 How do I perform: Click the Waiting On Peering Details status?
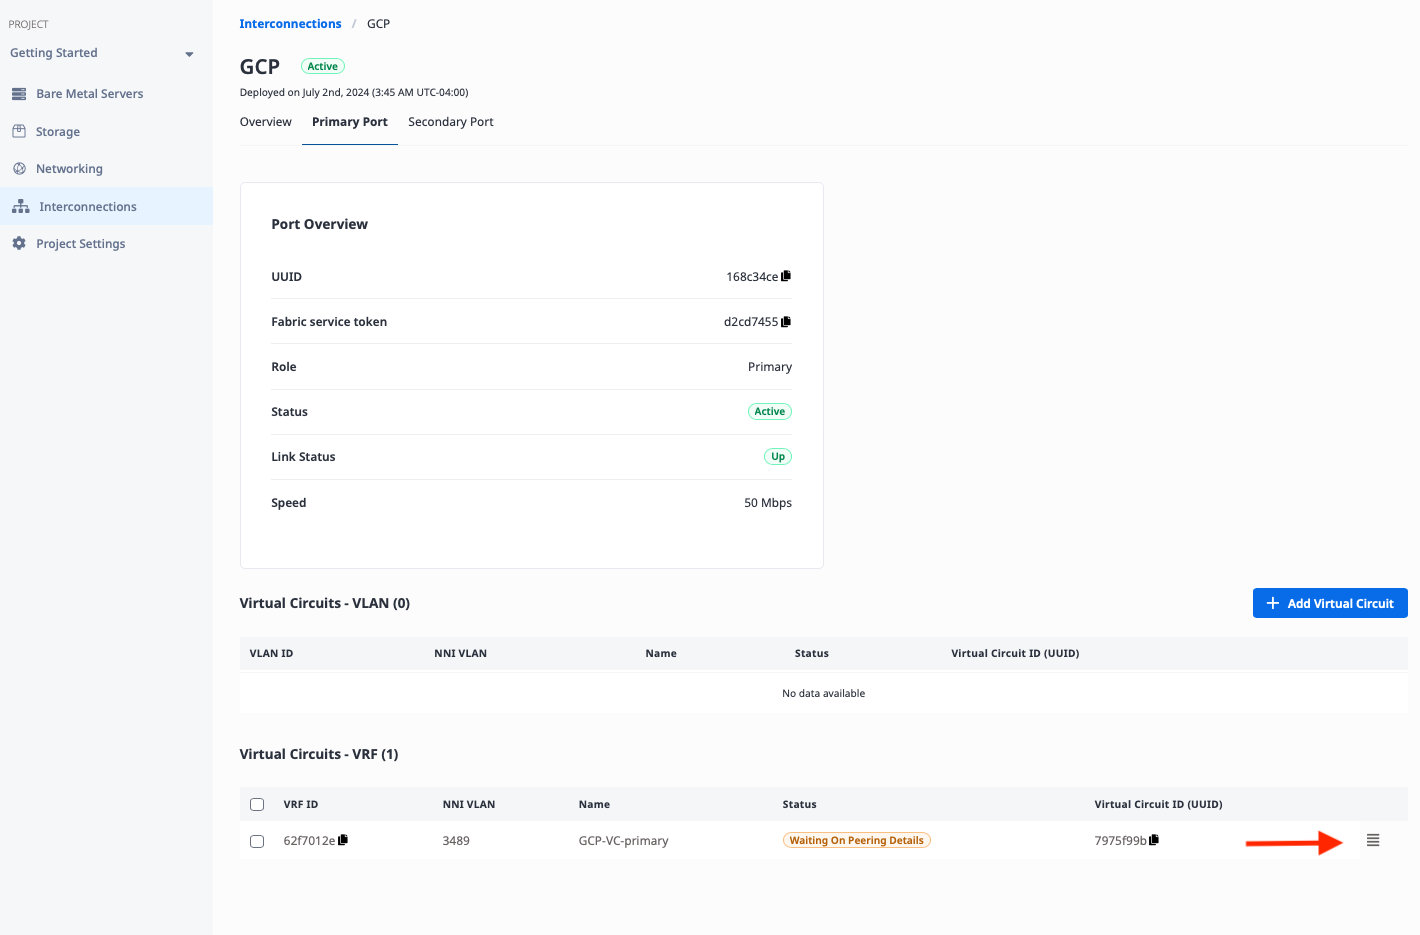pyautogui.click(x=857, y=840)
